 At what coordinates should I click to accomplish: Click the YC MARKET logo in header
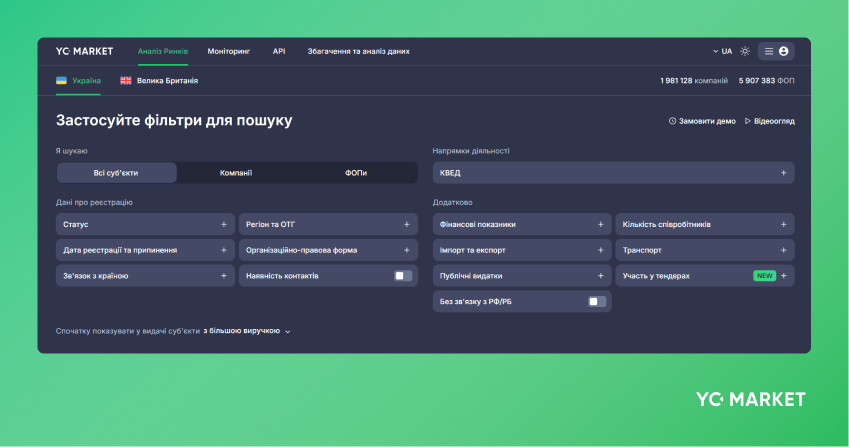pyautogui.click(x=84, y=51)
